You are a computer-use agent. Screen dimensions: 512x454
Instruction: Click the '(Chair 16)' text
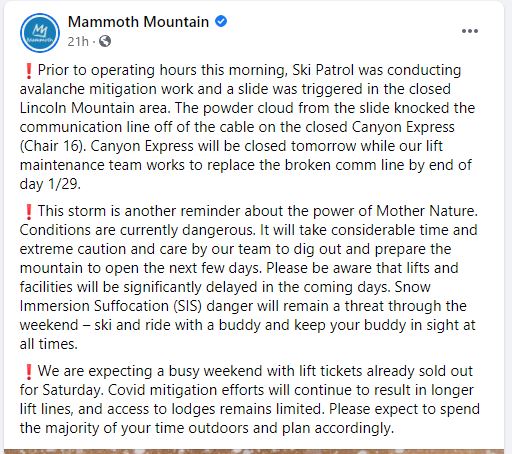[51, 146]
